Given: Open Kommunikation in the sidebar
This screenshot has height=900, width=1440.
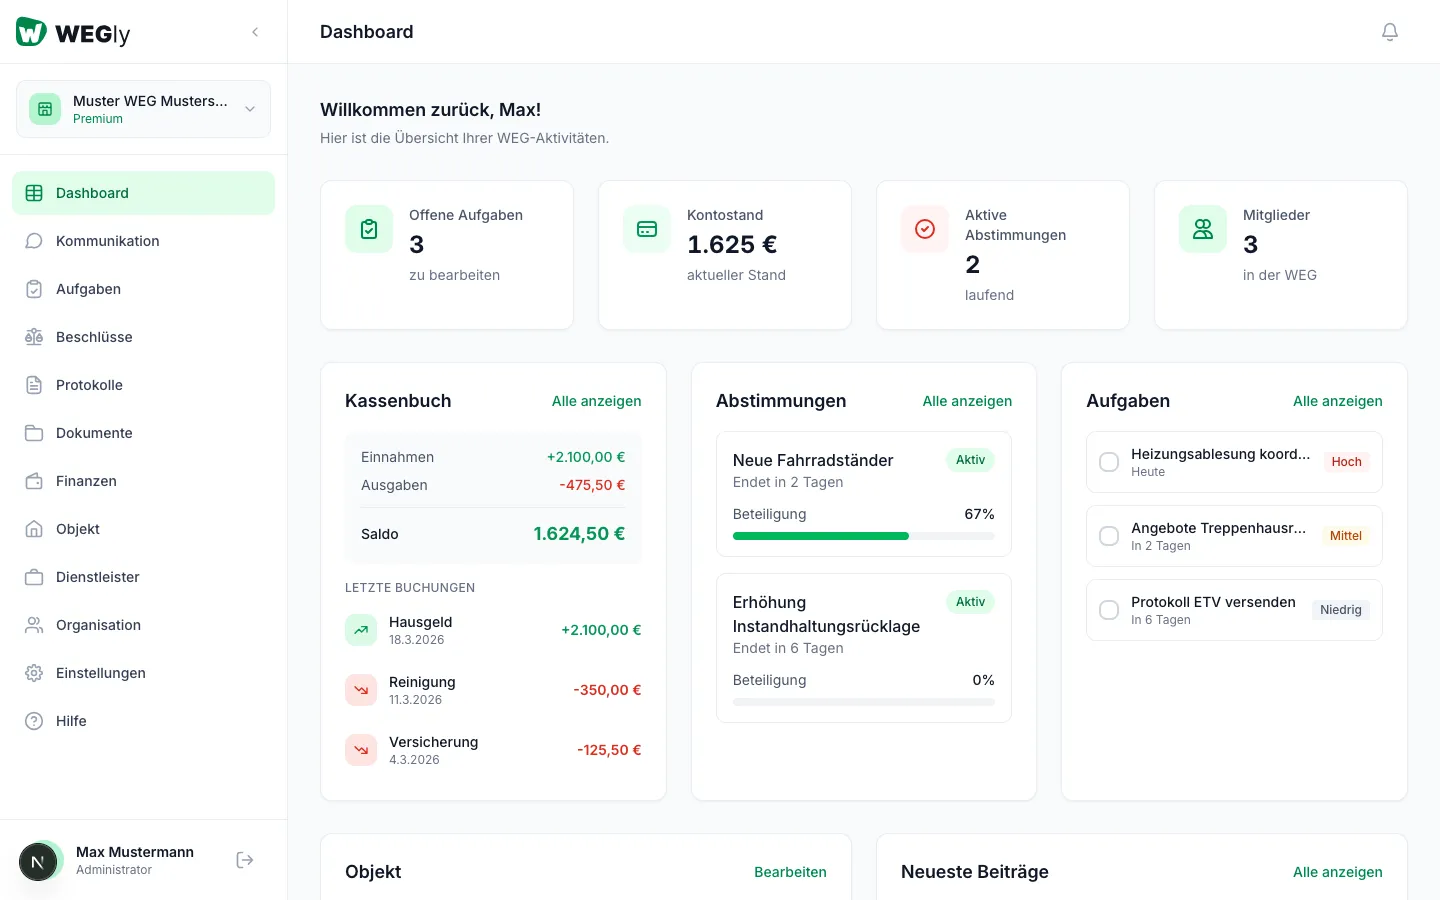Looking at the screenshot, I should (x=107, y=241).
